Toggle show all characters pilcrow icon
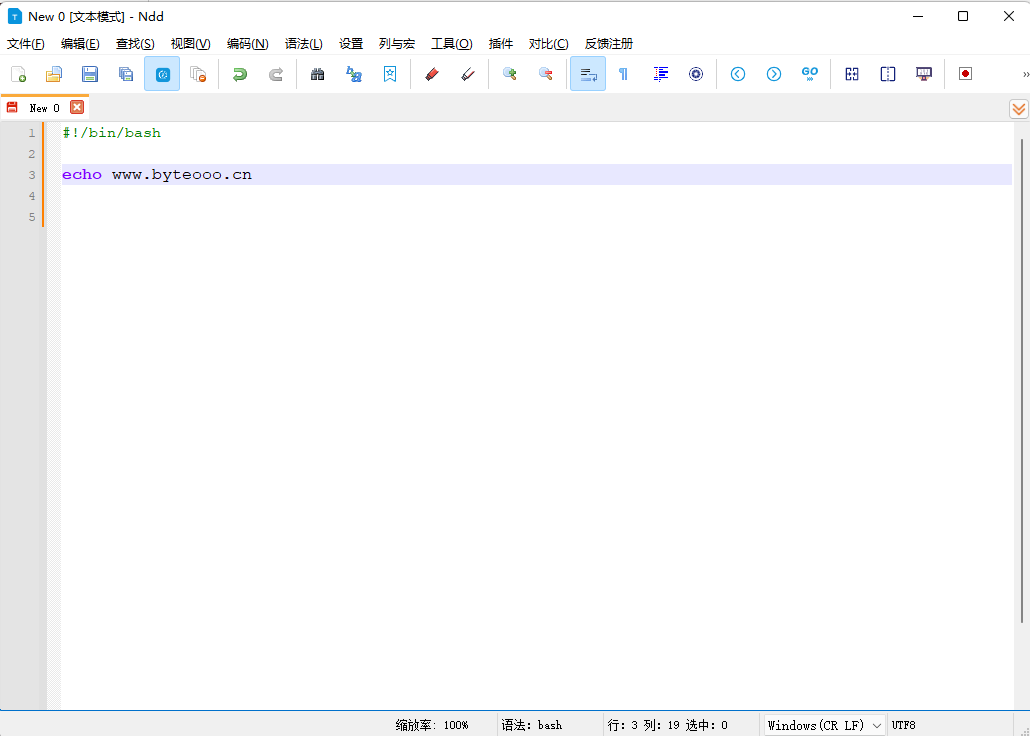1030x736 pixels. [x=623, y=74]
